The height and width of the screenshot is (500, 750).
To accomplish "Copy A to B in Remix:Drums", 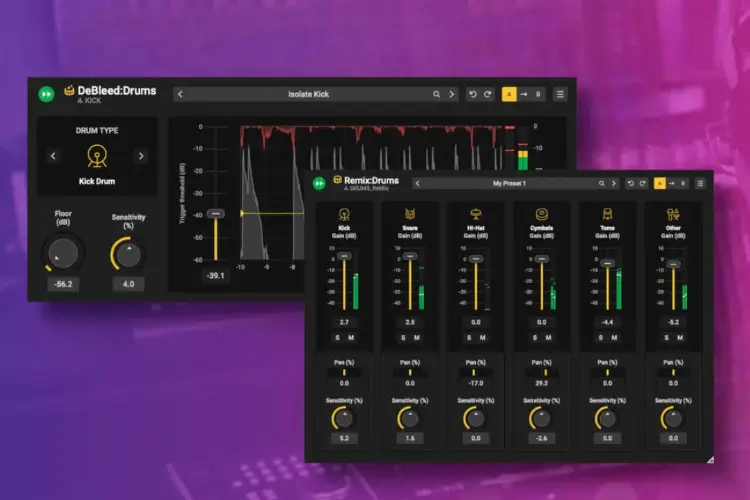I will (672, 183).
